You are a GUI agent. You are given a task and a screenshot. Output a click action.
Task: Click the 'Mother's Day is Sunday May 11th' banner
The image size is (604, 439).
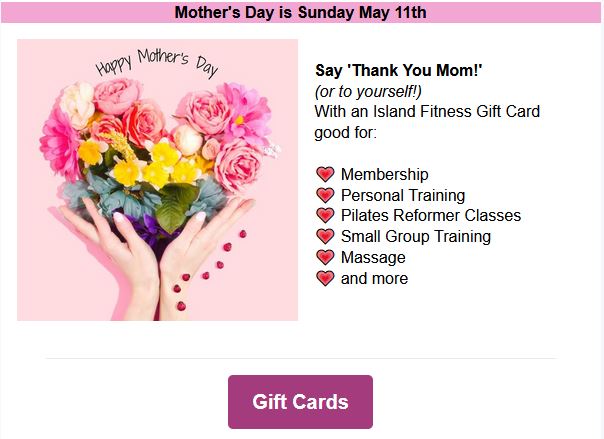pyautogui.click(x=300, y=12)
